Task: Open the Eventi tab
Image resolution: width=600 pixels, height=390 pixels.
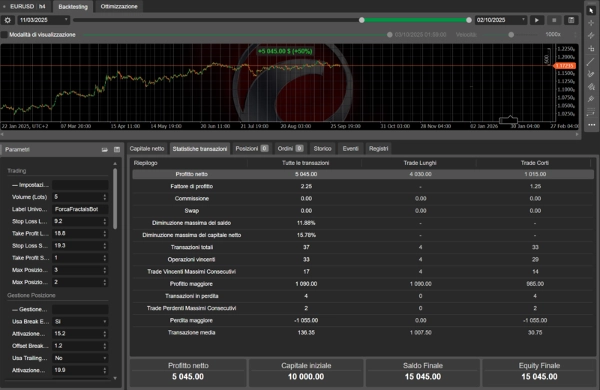Action: (x=351, y=148)
